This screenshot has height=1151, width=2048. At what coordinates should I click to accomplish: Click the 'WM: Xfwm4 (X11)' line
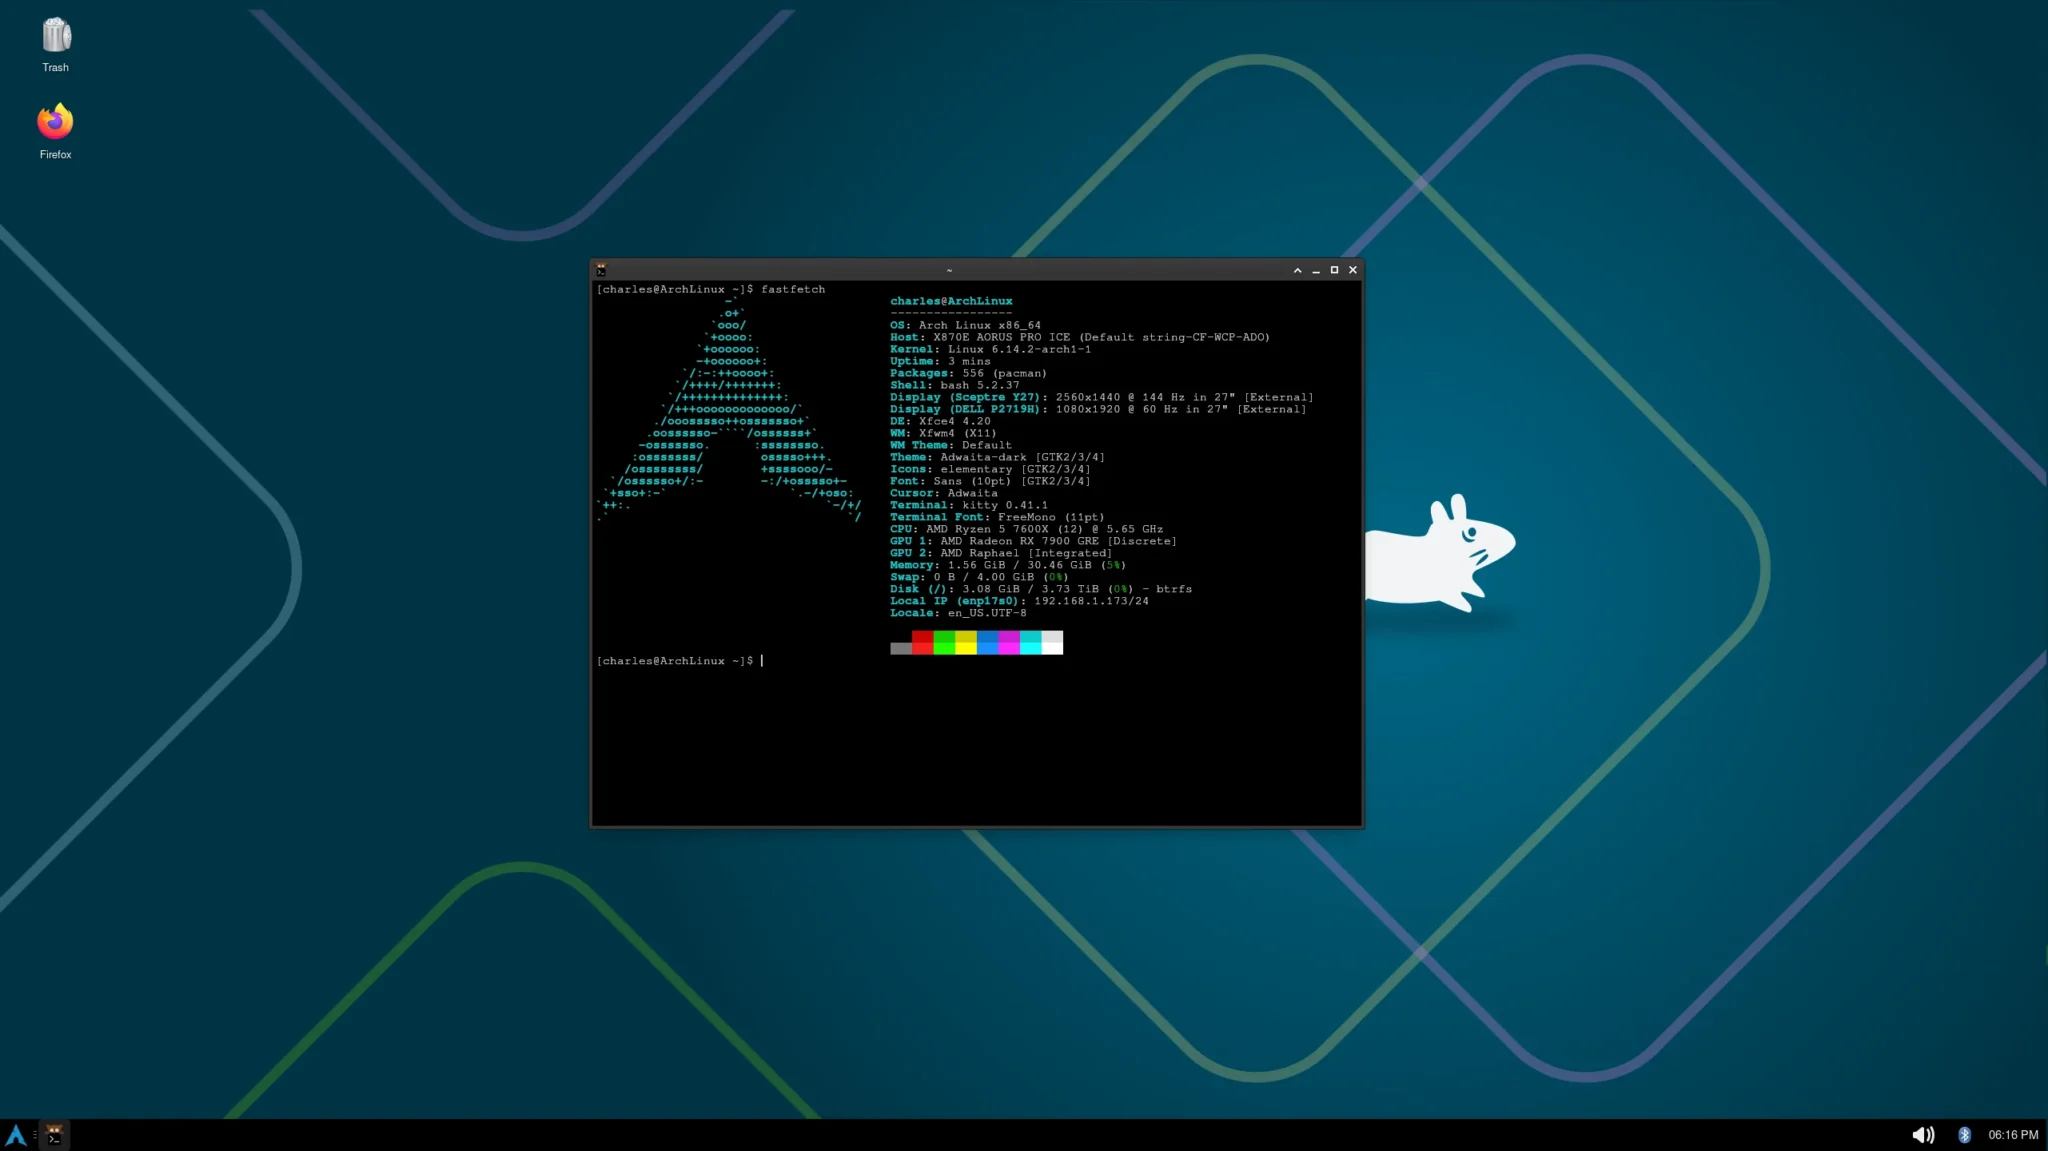pos(944,433)
